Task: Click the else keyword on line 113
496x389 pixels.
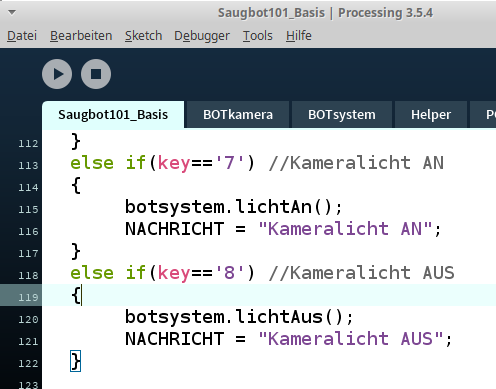Action: [x=92, y=163]
